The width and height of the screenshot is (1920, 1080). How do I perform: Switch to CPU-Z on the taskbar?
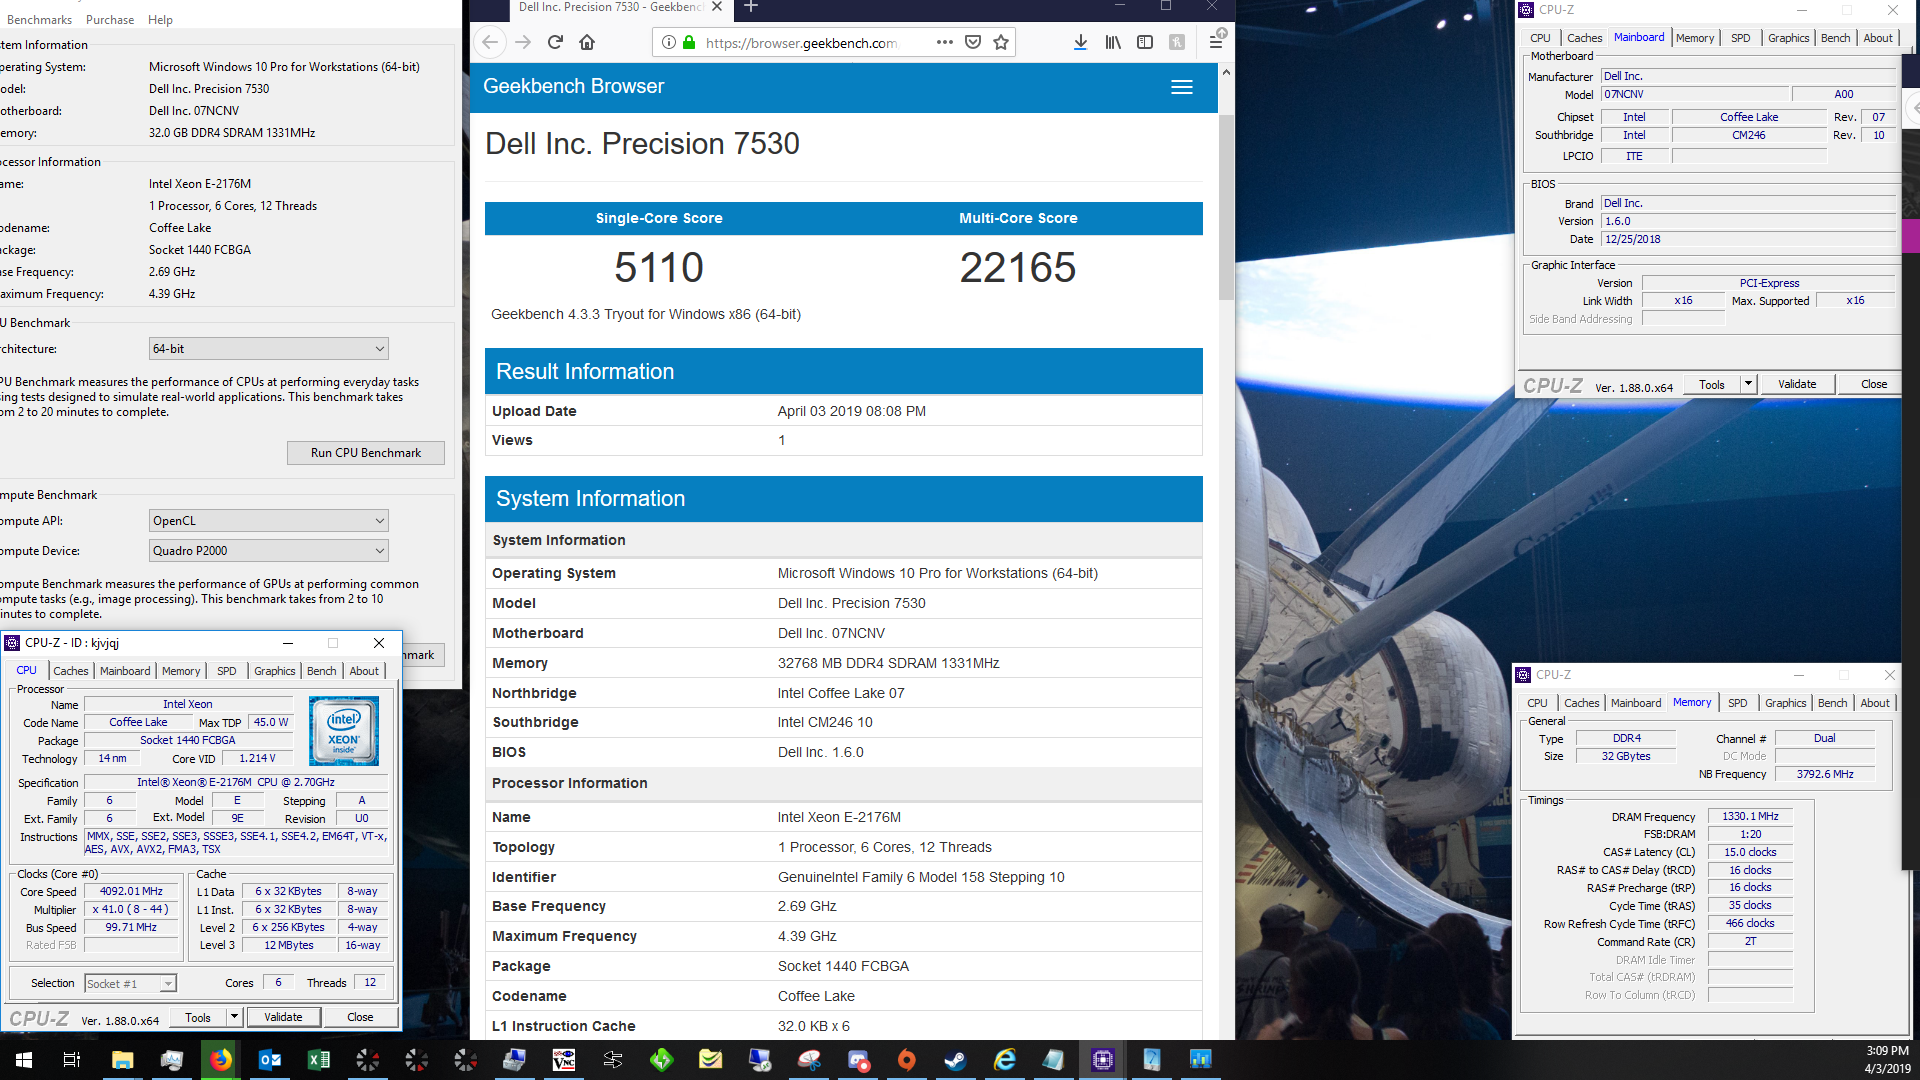(1102, 1060)
